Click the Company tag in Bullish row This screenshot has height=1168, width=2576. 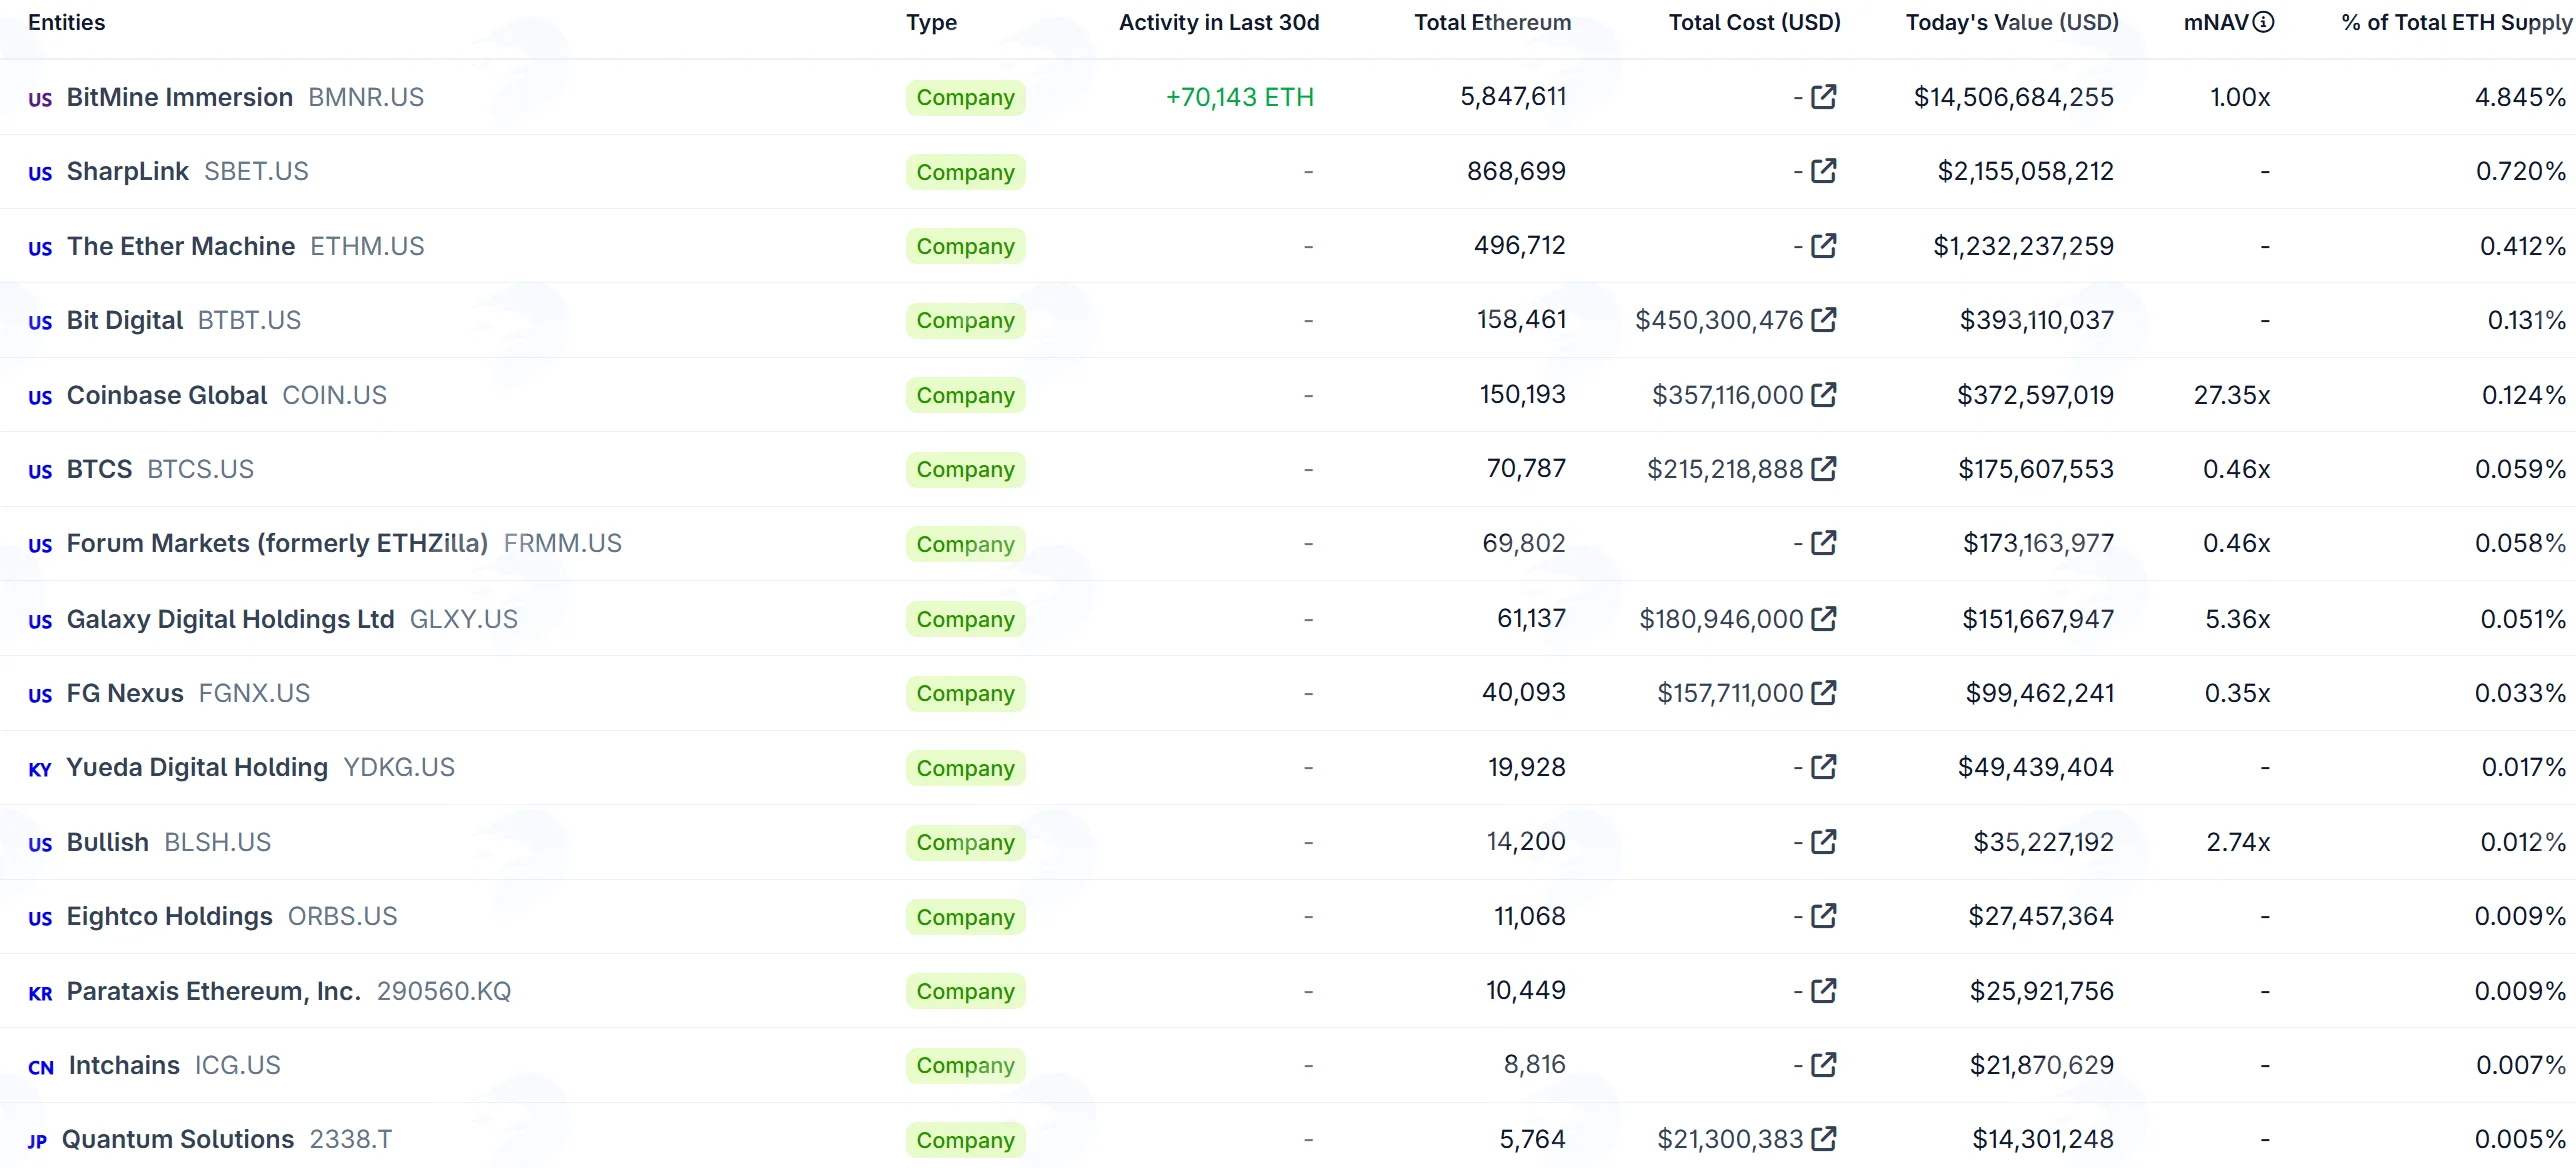(x=966, y=842)
